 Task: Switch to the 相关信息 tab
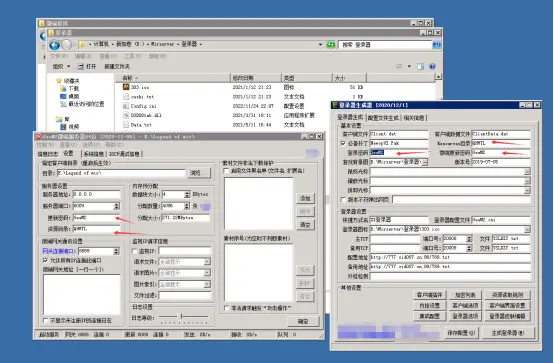pos(414,118)
